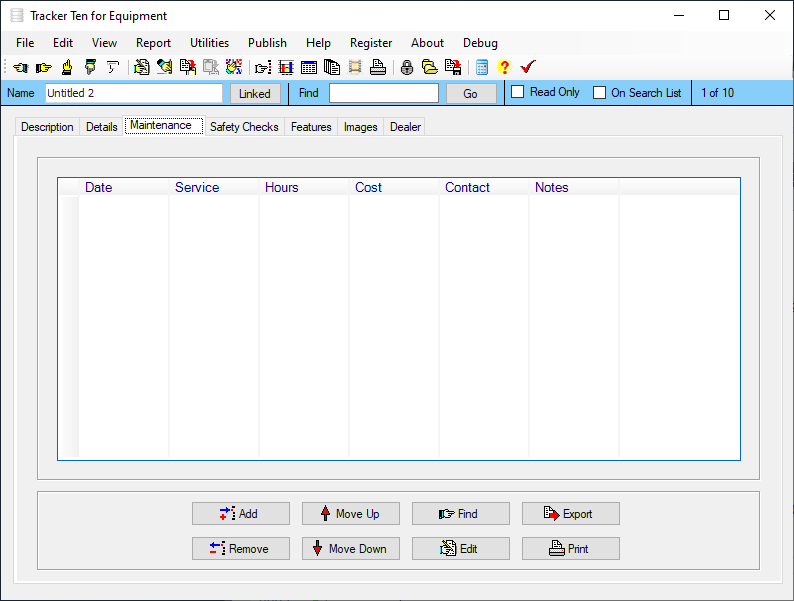This screenshot has width=794, height=601.
Task: Click the Date column header
Action: coord(124,187)
